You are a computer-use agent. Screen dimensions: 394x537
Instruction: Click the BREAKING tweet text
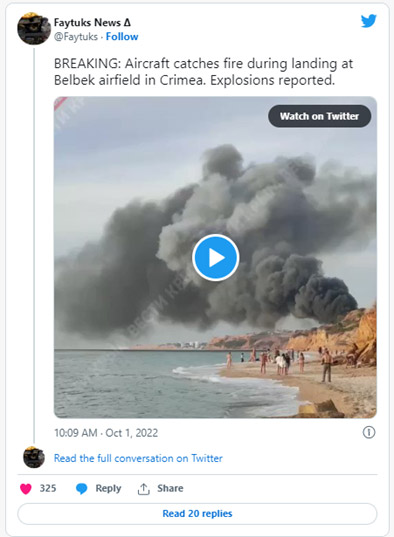pos(203,72)
